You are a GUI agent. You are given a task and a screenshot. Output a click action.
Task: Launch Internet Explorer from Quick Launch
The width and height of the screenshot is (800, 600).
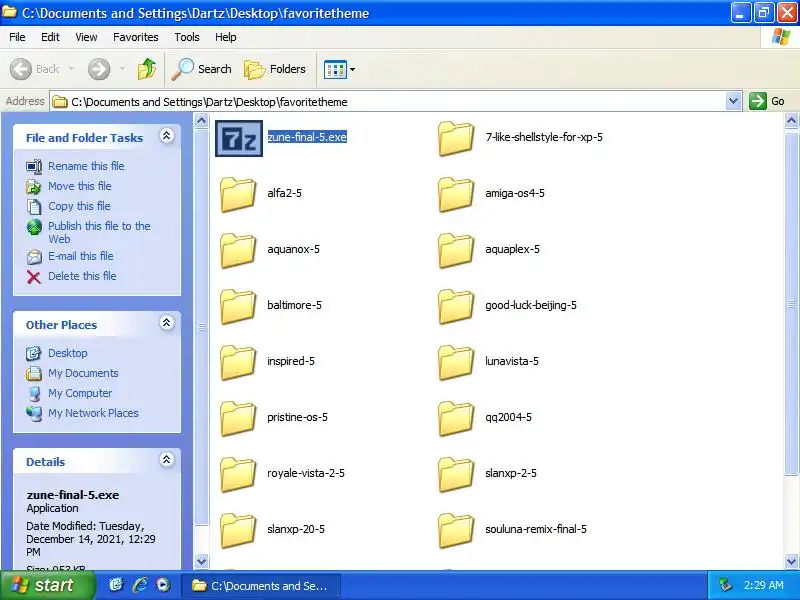point(140,585)
